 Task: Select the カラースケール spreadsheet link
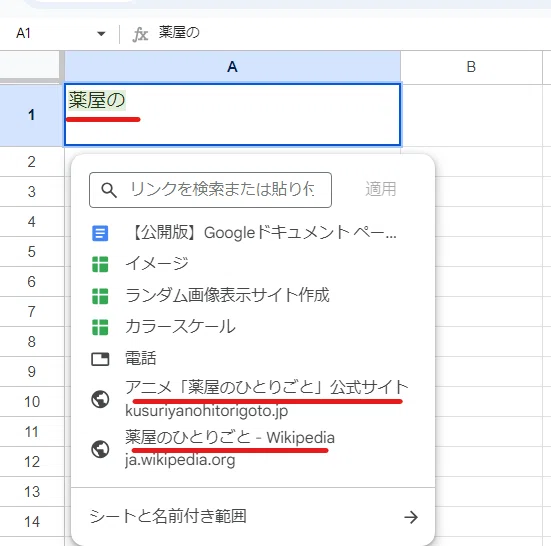(253, 327)
